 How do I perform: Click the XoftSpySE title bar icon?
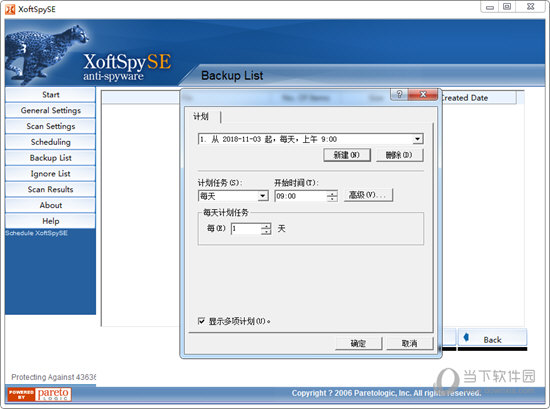coord(10,9)
